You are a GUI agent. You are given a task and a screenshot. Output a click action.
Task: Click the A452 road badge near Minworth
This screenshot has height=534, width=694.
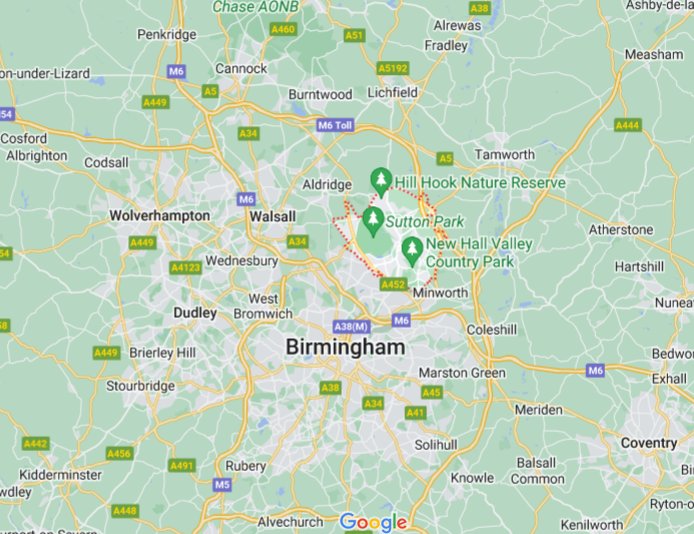393,284
